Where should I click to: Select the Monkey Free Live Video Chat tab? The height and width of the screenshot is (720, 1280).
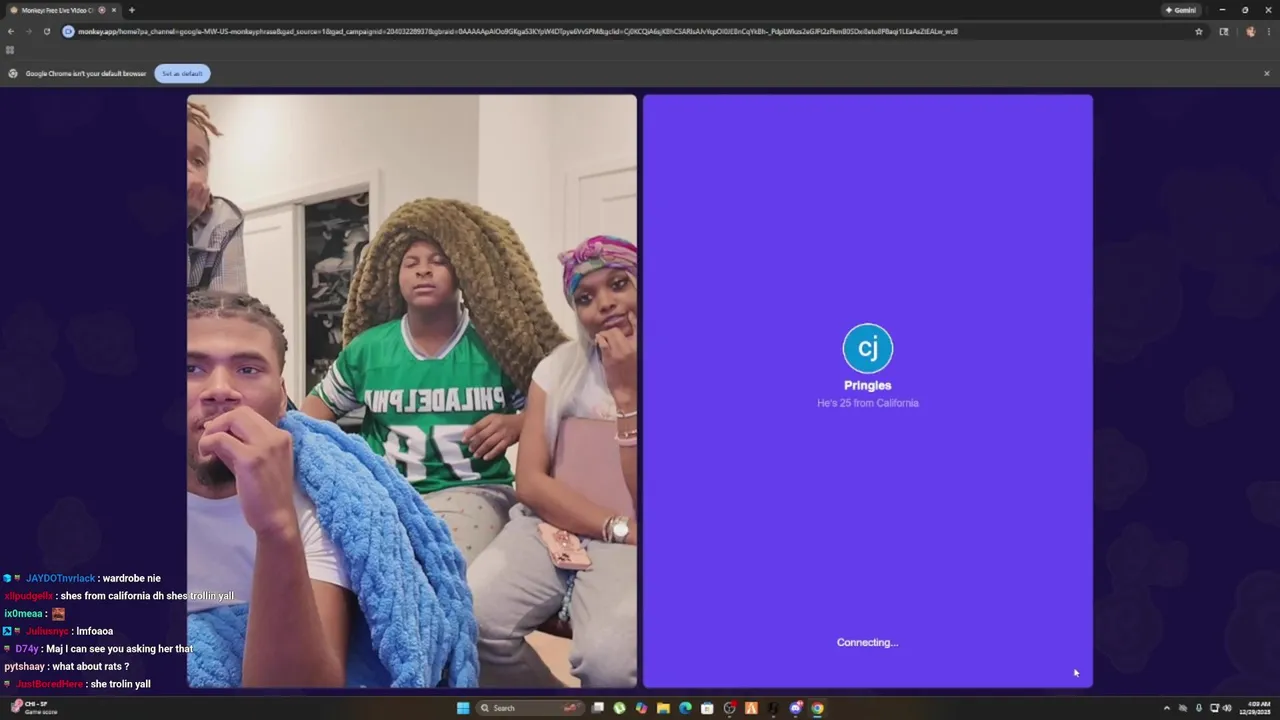coord(62,10)
